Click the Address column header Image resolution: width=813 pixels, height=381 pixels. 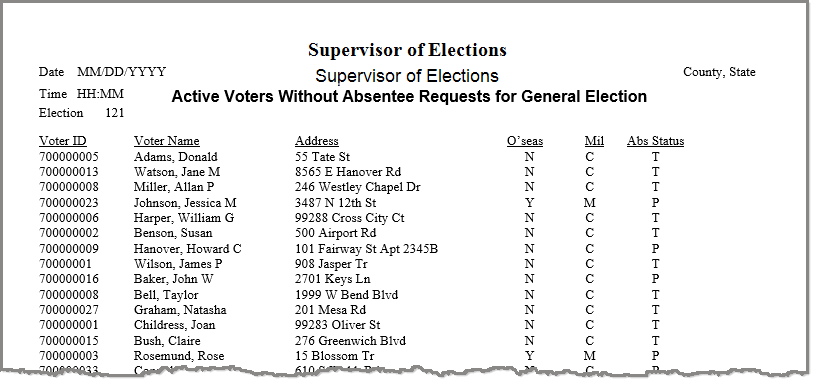point(317,141)
